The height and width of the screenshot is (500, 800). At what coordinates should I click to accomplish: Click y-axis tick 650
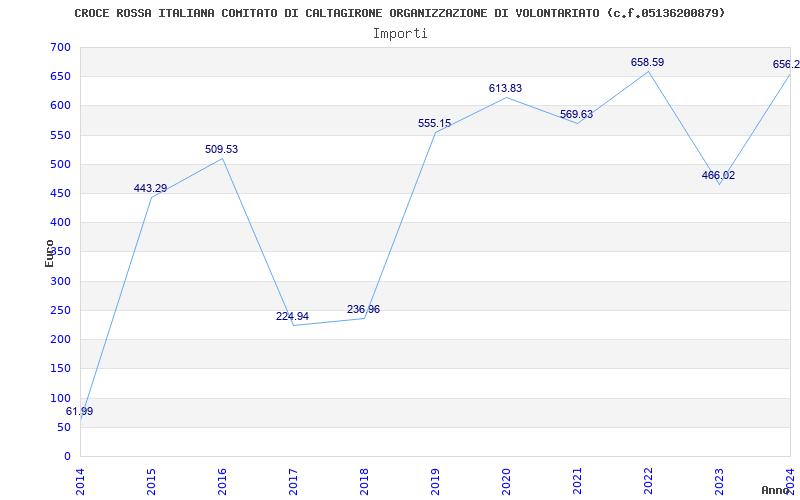60,77
